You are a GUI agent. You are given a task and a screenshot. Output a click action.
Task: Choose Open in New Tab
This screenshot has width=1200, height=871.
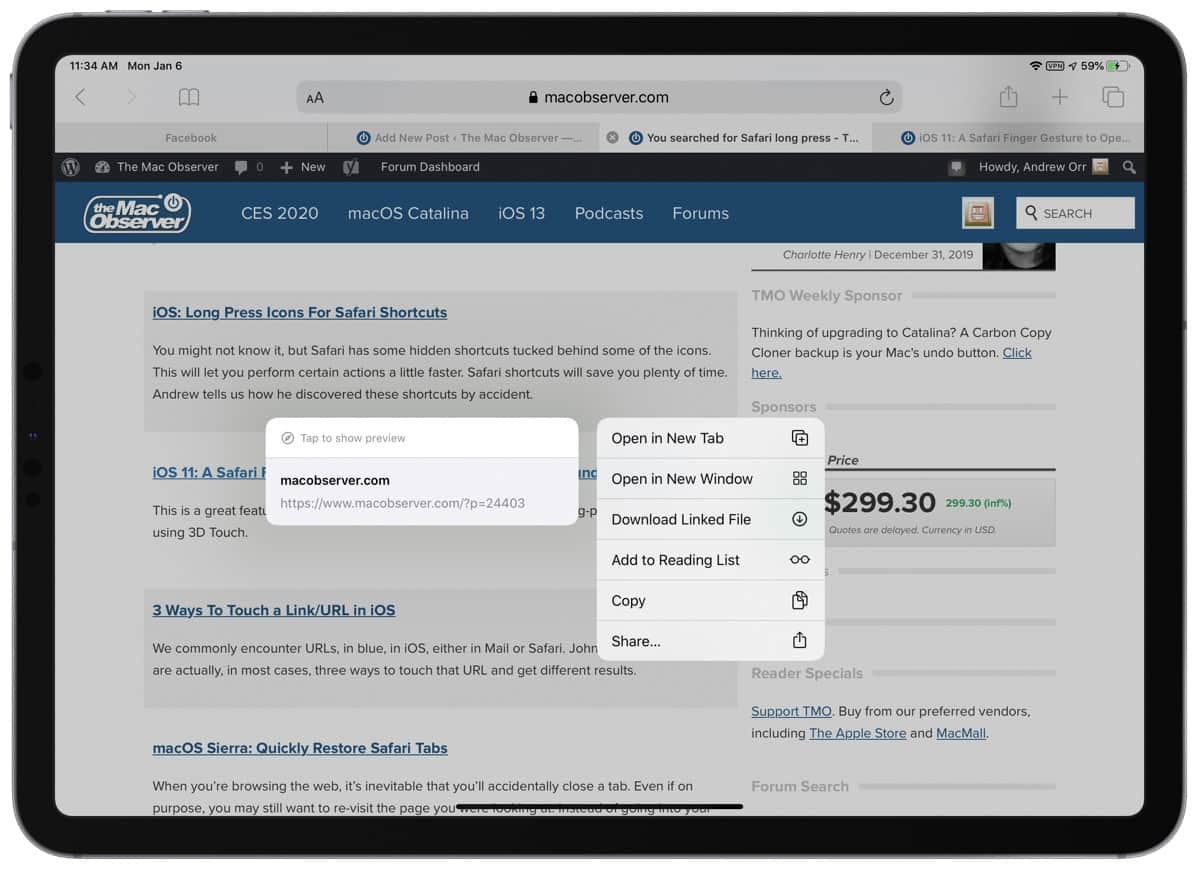click(711, 438)
